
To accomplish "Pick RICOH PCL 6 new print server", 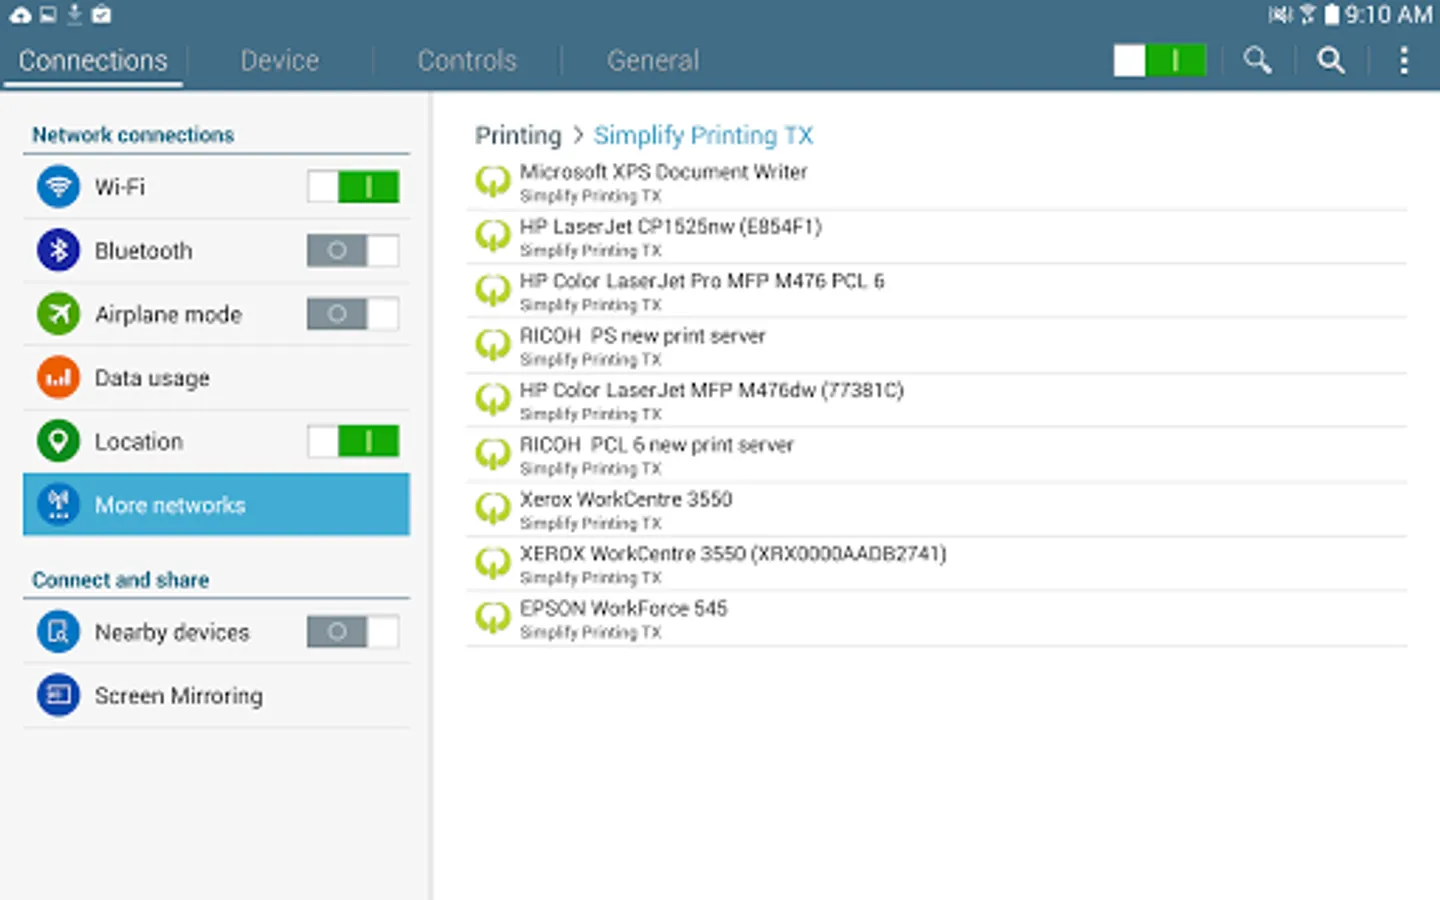I will coord(936,455).
